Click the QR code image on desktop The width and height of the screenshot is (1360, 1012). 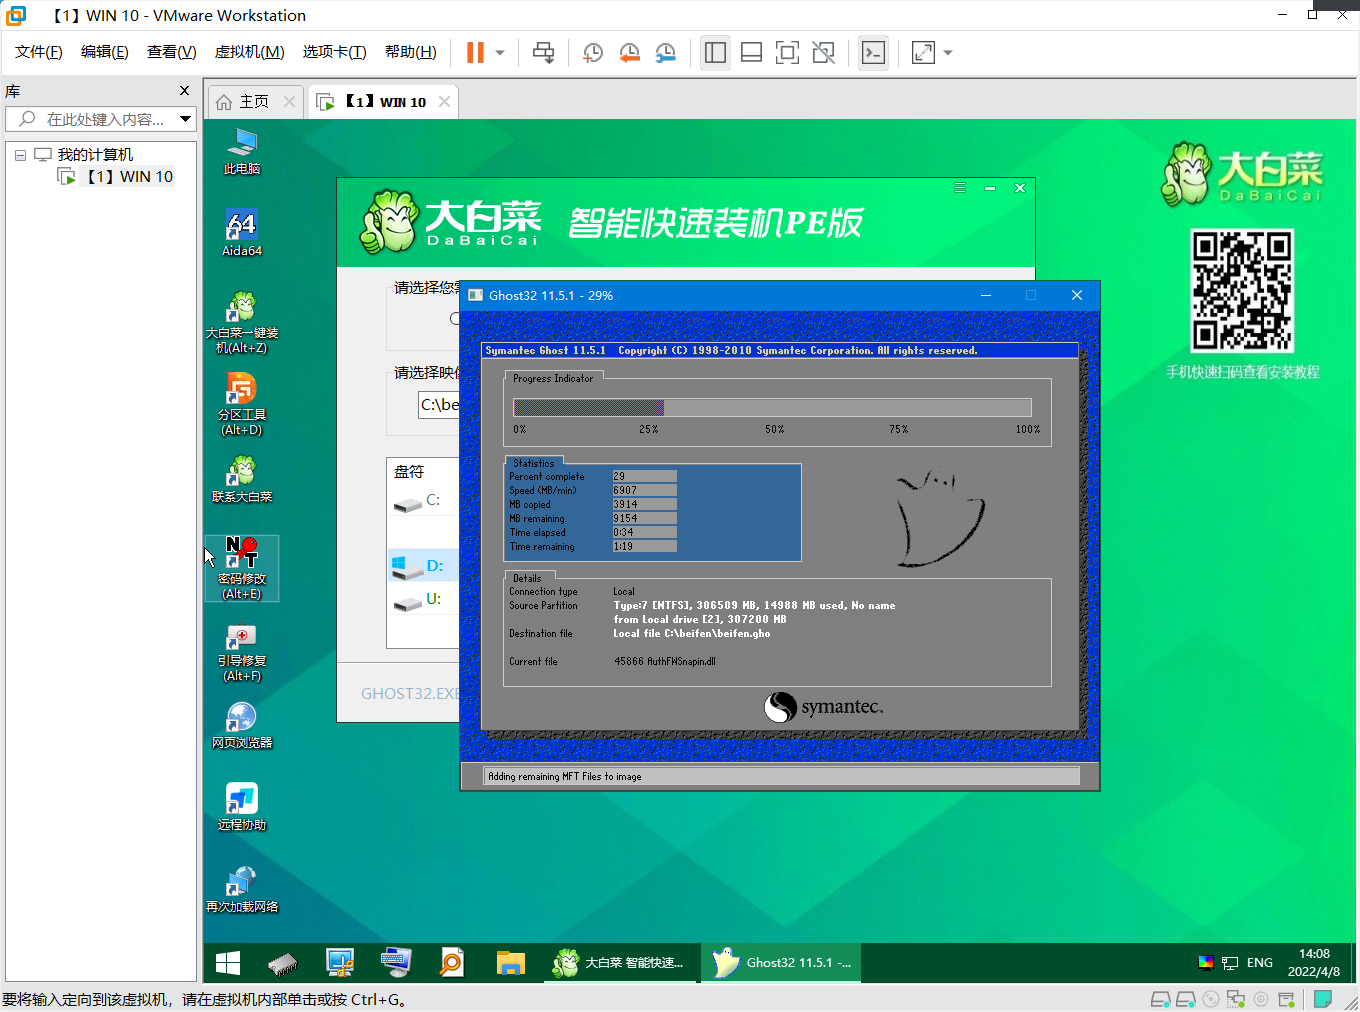pyautogui.click(x=1242, y=290)
